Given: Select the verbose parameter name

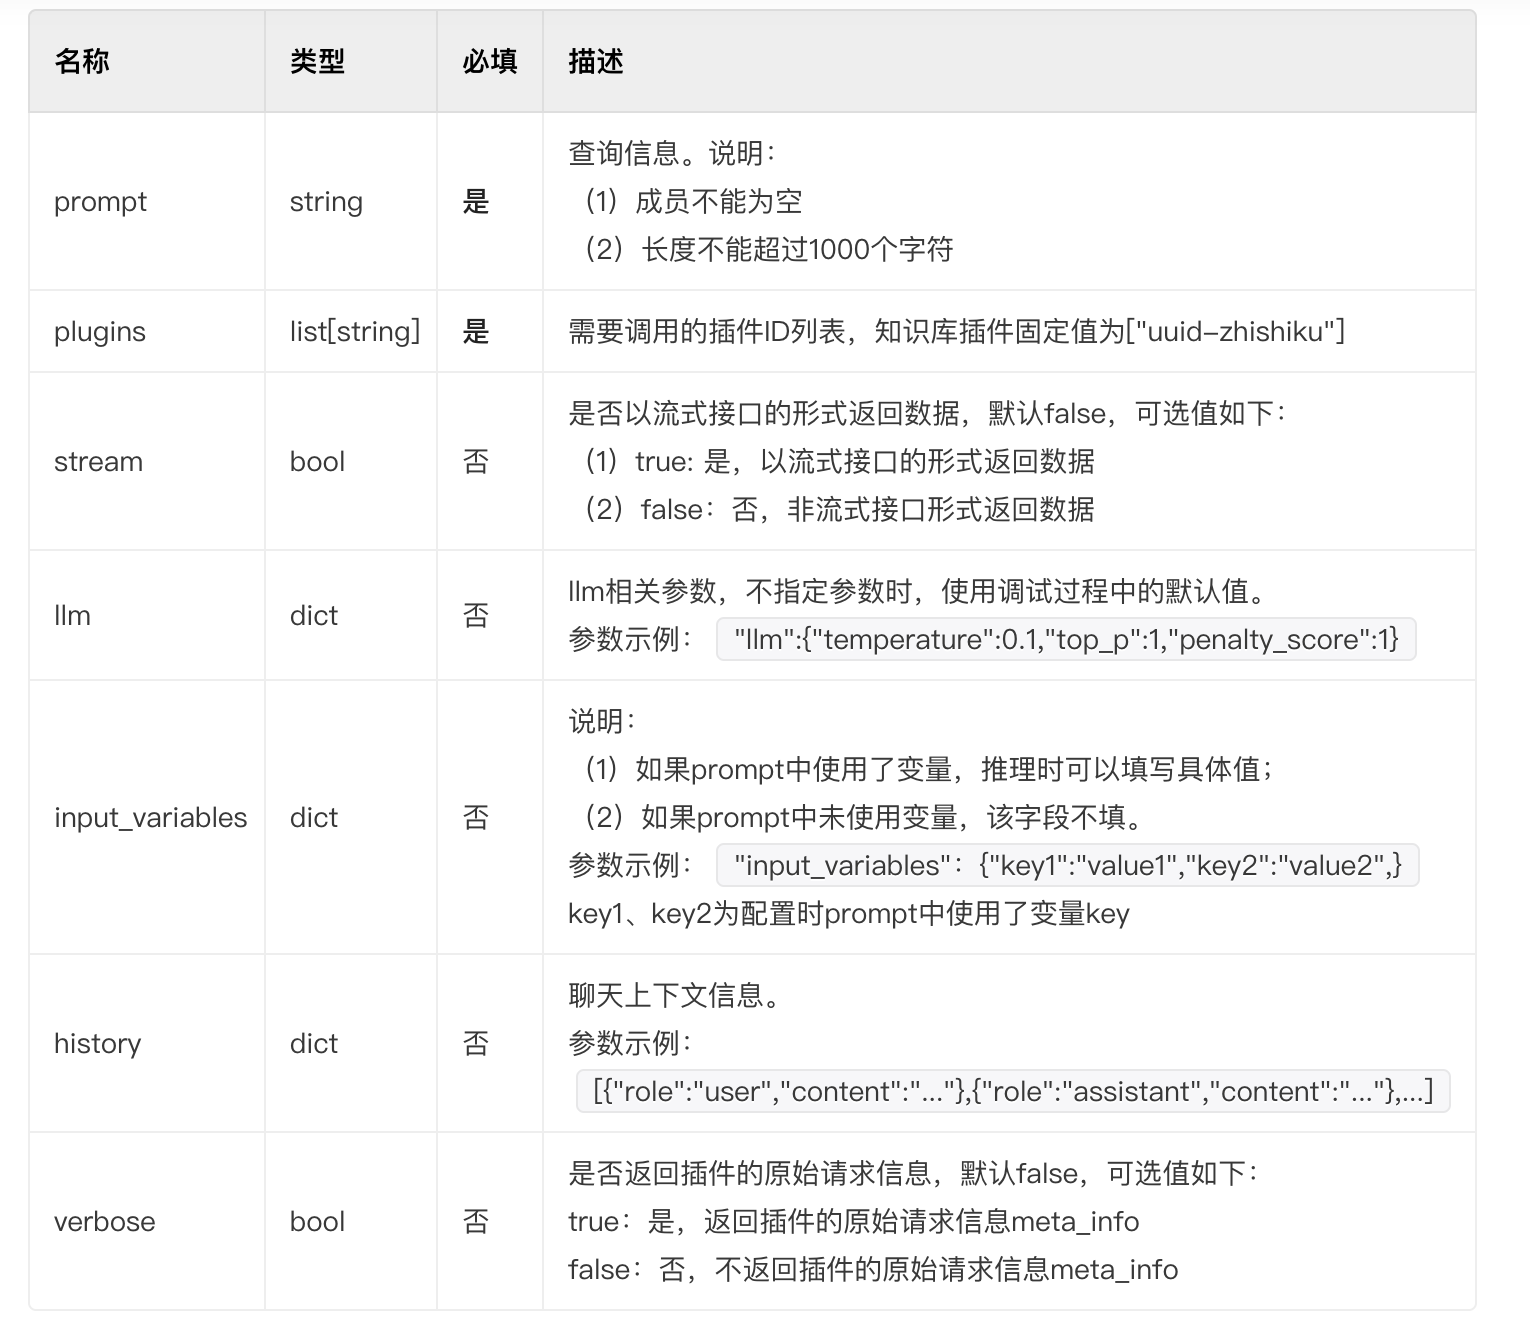Looking at the screenshot, I should pyautogui.click(x=104, y=1222).
